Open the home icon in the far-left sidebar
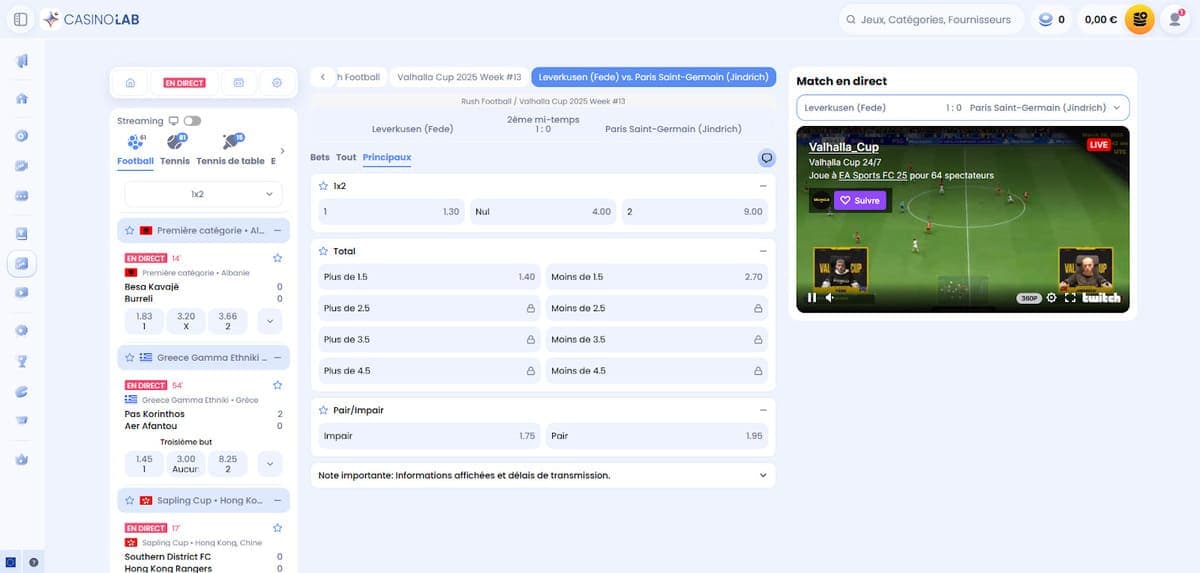Screen dimensions: 1200x573 click(x=22, y=99)
